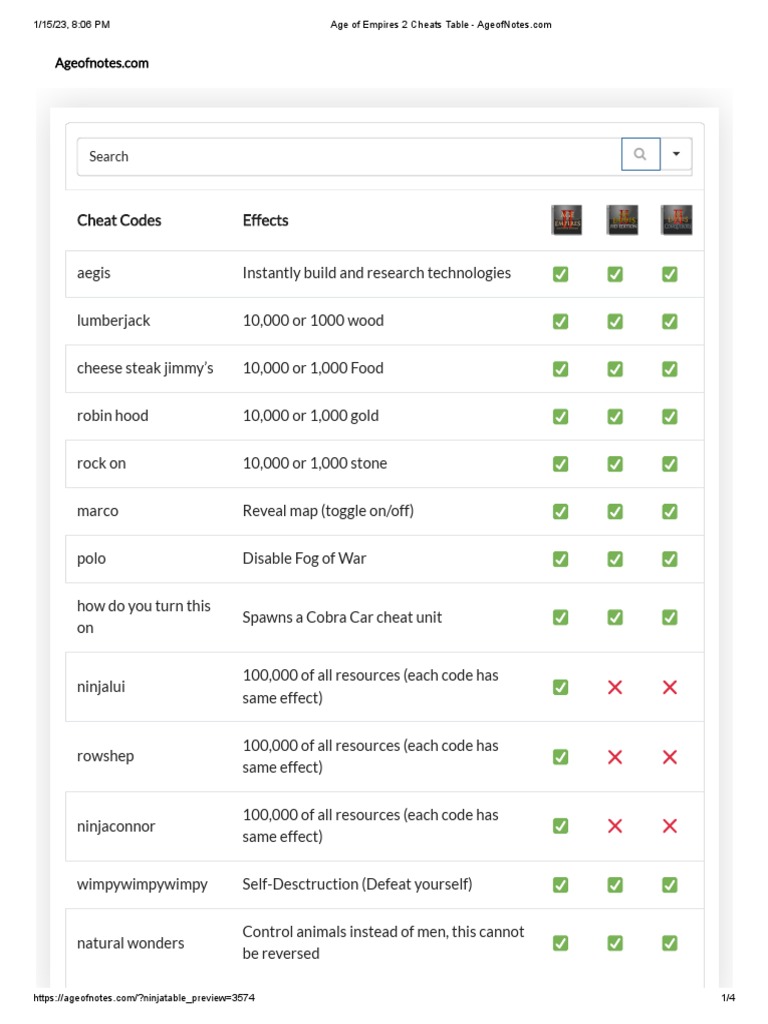
Task: Click ninjaconnor's red X under HD Edition
Action: [x=615, y=826]
